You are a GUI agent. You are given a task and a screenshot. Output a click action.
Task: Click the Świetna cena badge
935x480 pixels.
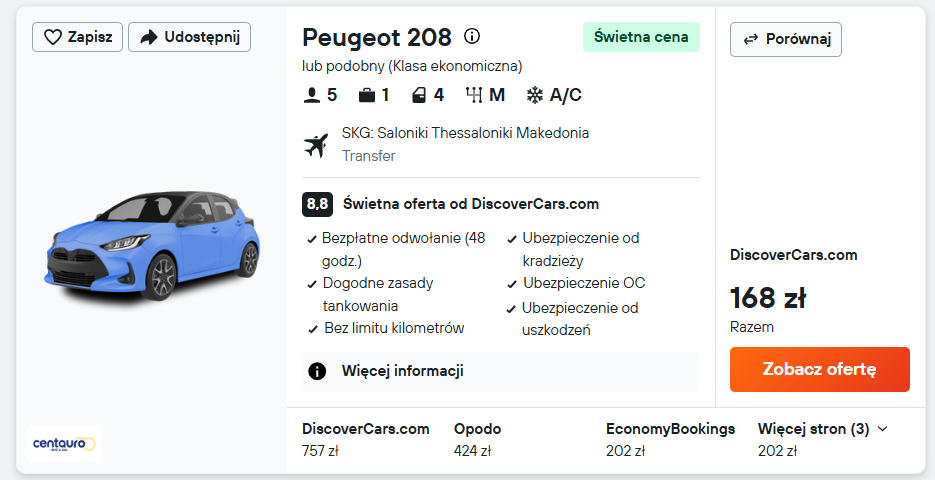[x=641, y=37]
